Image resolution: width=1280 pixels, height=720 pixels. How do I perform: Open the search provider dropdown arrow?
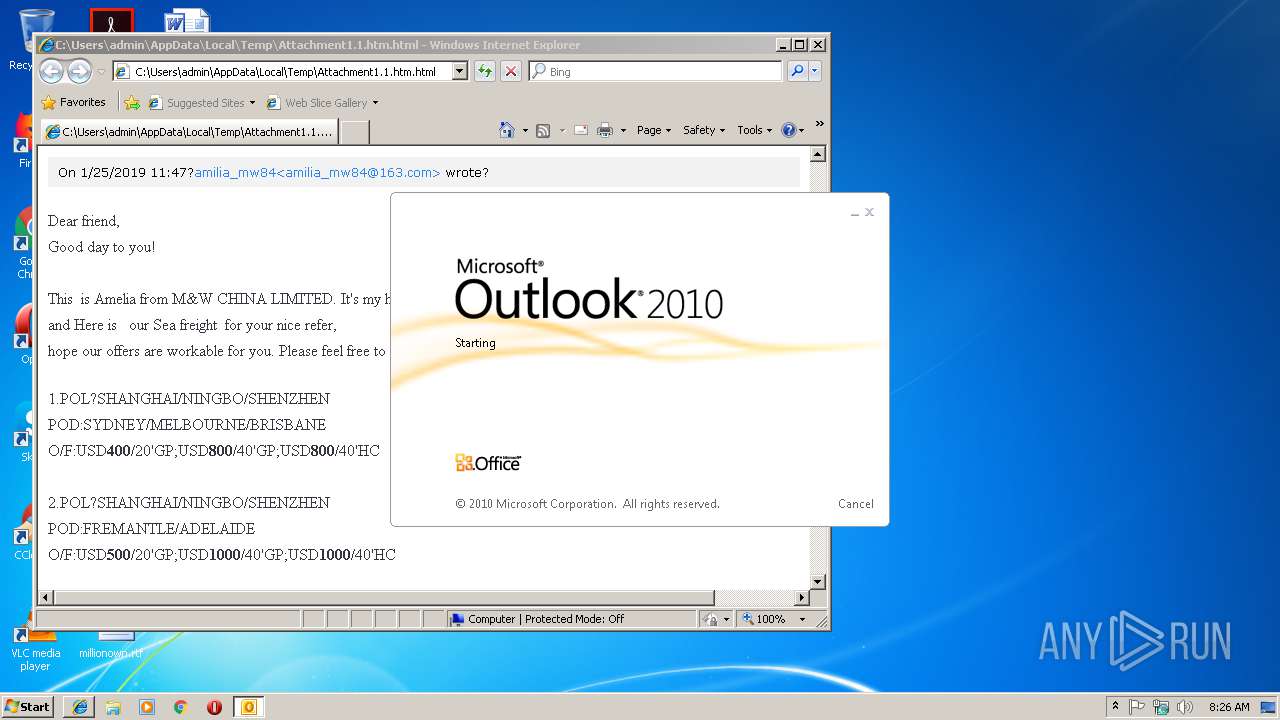point(815,71)
